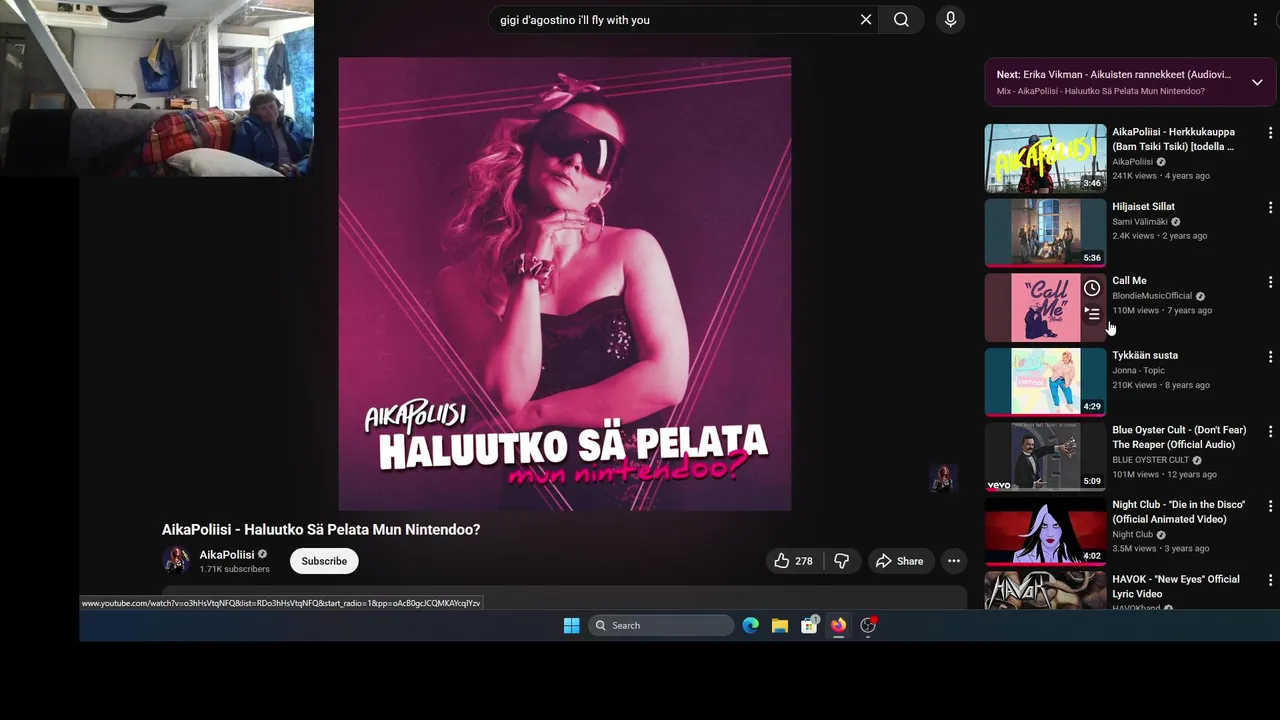Like the video with 278 likes
Screen dimensions: 1280x720
[x=793, y=561]
